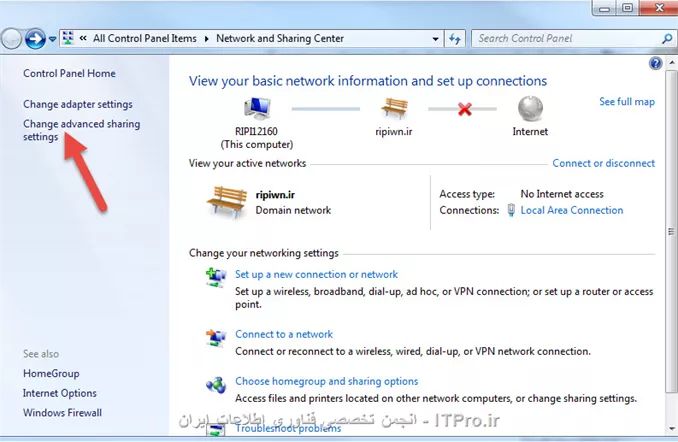This screenshot has width=678, height=442.
Task: Open Troubleshoot problems link
Action: 288,428
